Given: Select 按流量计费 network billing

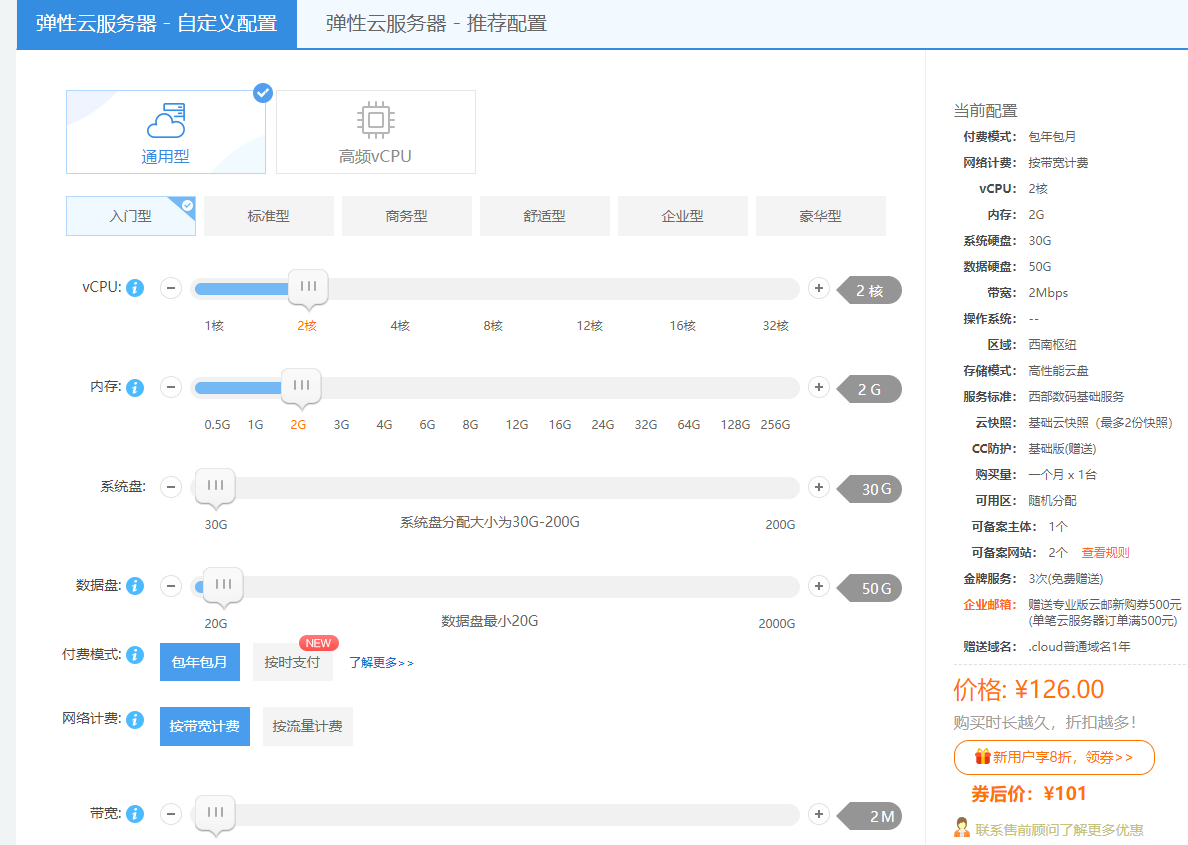Looking at the screenshot, I should 308,727.
